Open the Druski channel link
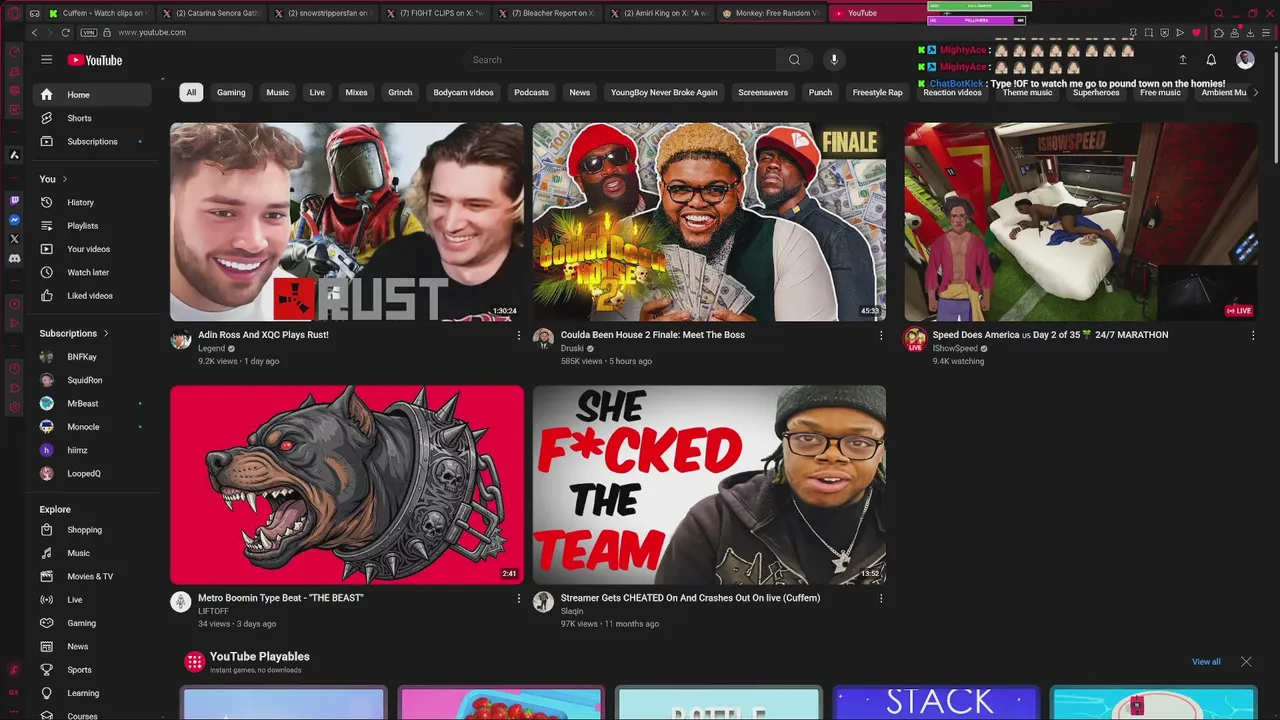Image resolution: width=1280 pixels, height=720 pixels. point(572,349)
